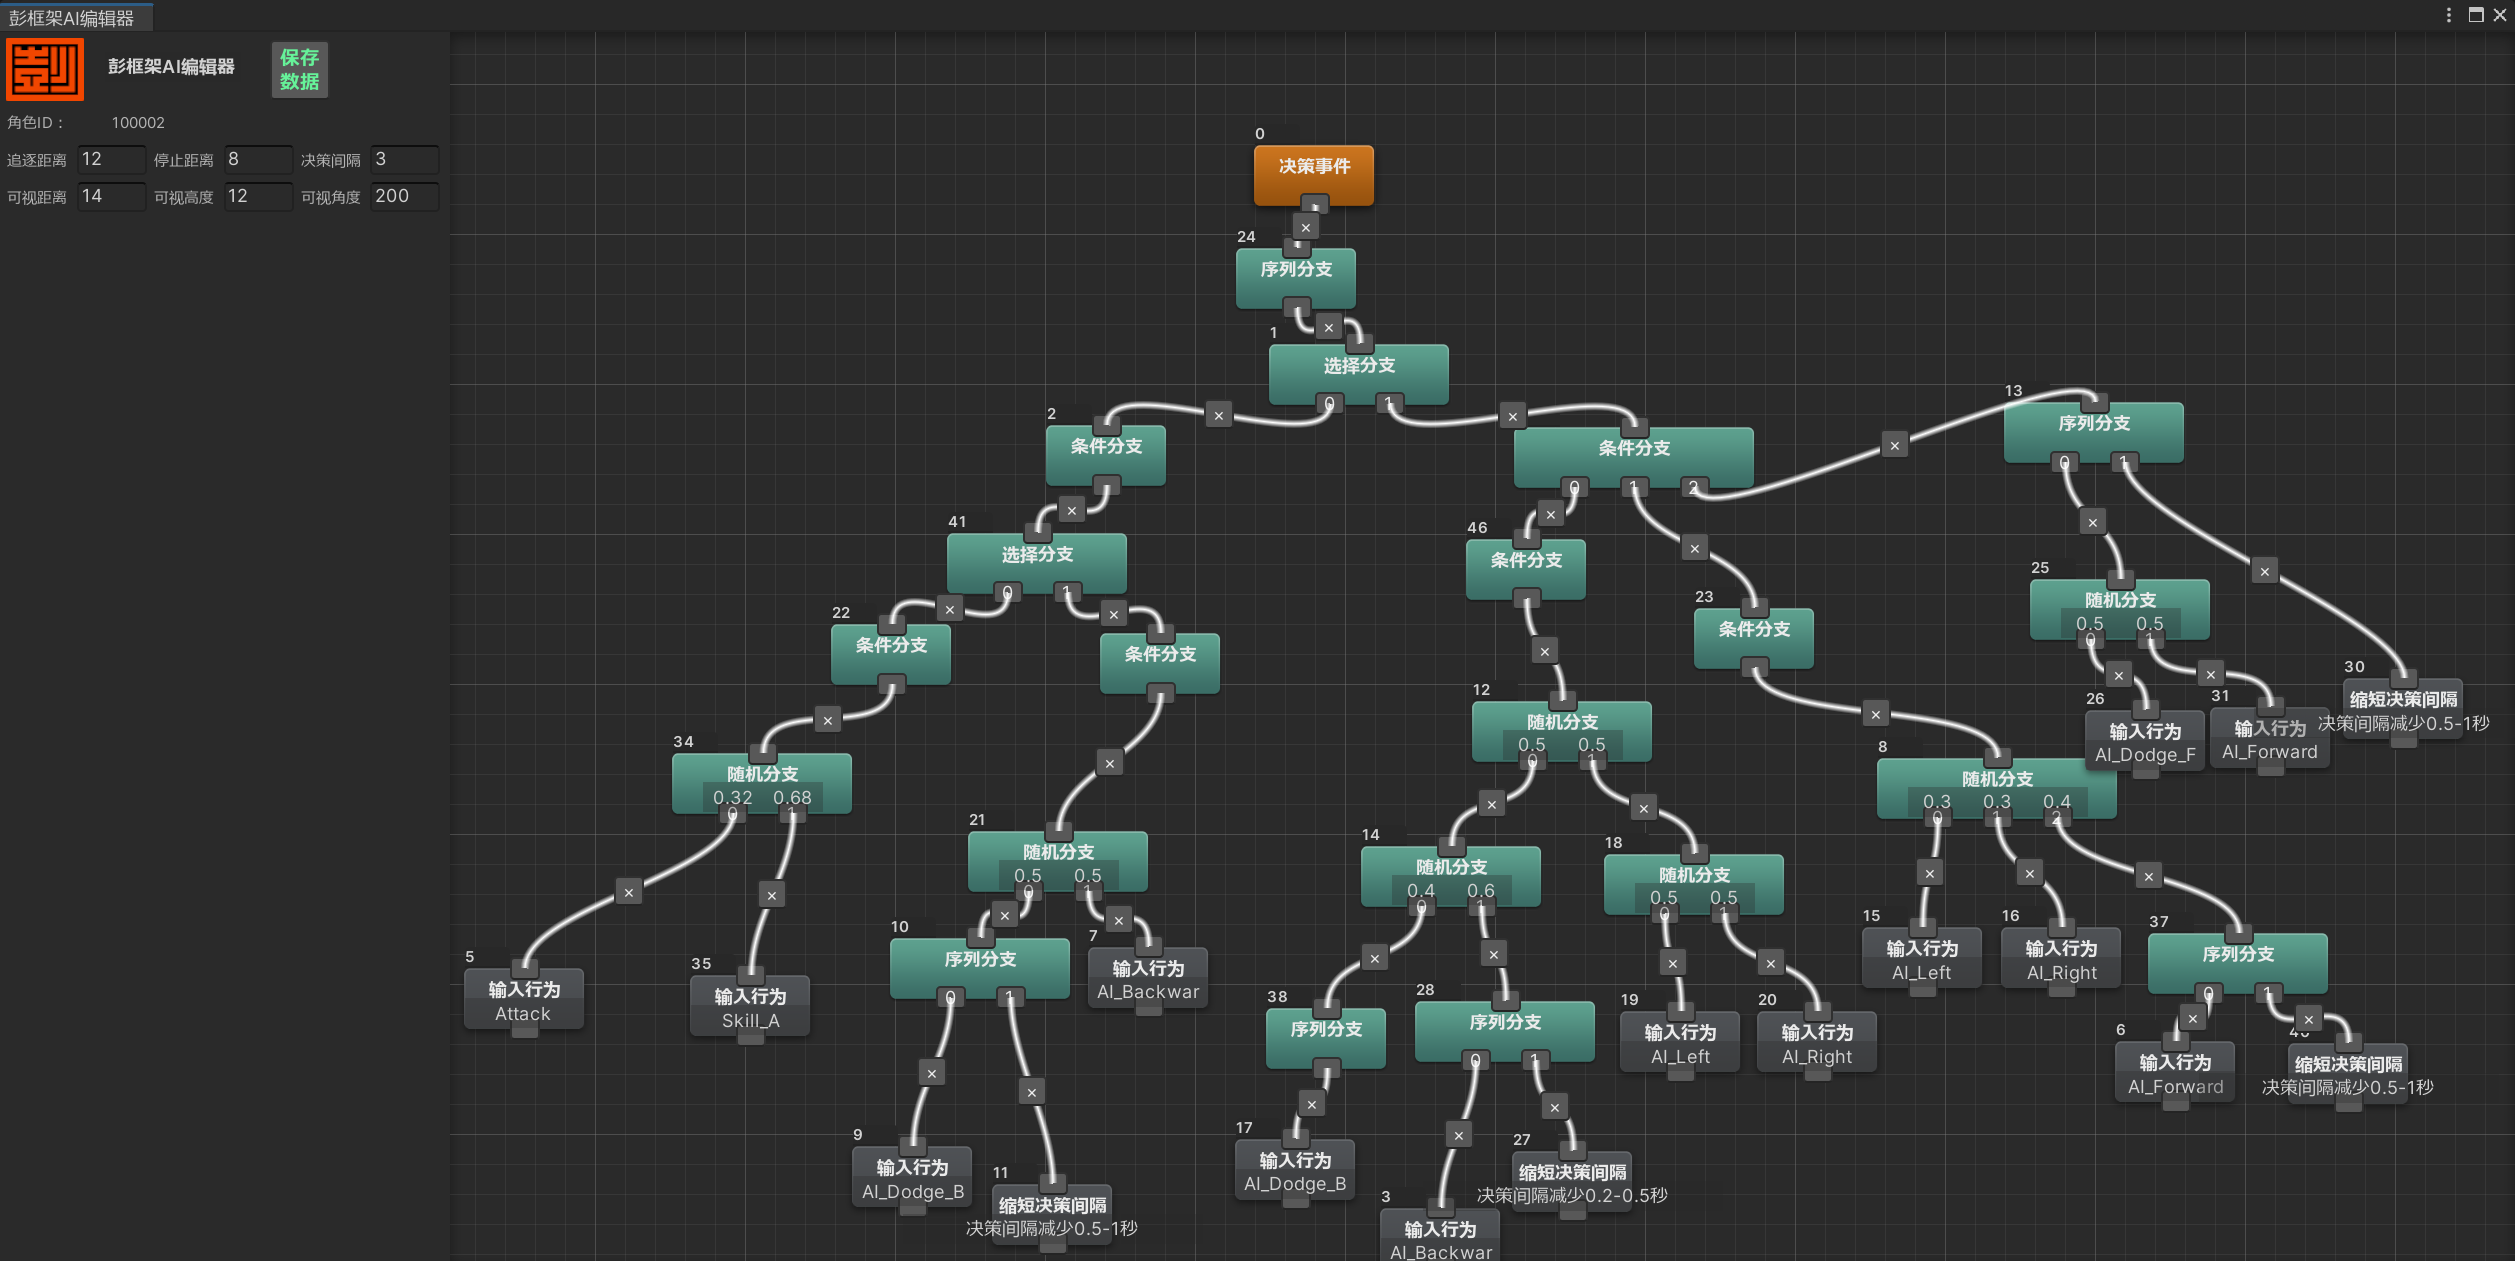Select the 缩短决策间隔 node reading 减少0.2-0.5秒
This screenshot has height=1261, width=2515.
point(1572,1181)
